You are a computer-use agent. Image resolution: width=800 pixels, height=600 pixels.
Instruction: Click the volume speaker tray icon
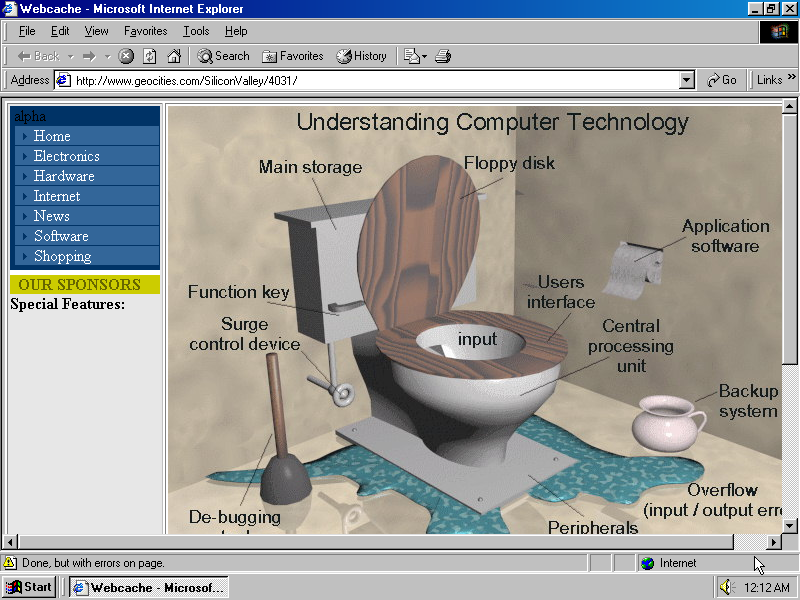(x=725, y=587)
